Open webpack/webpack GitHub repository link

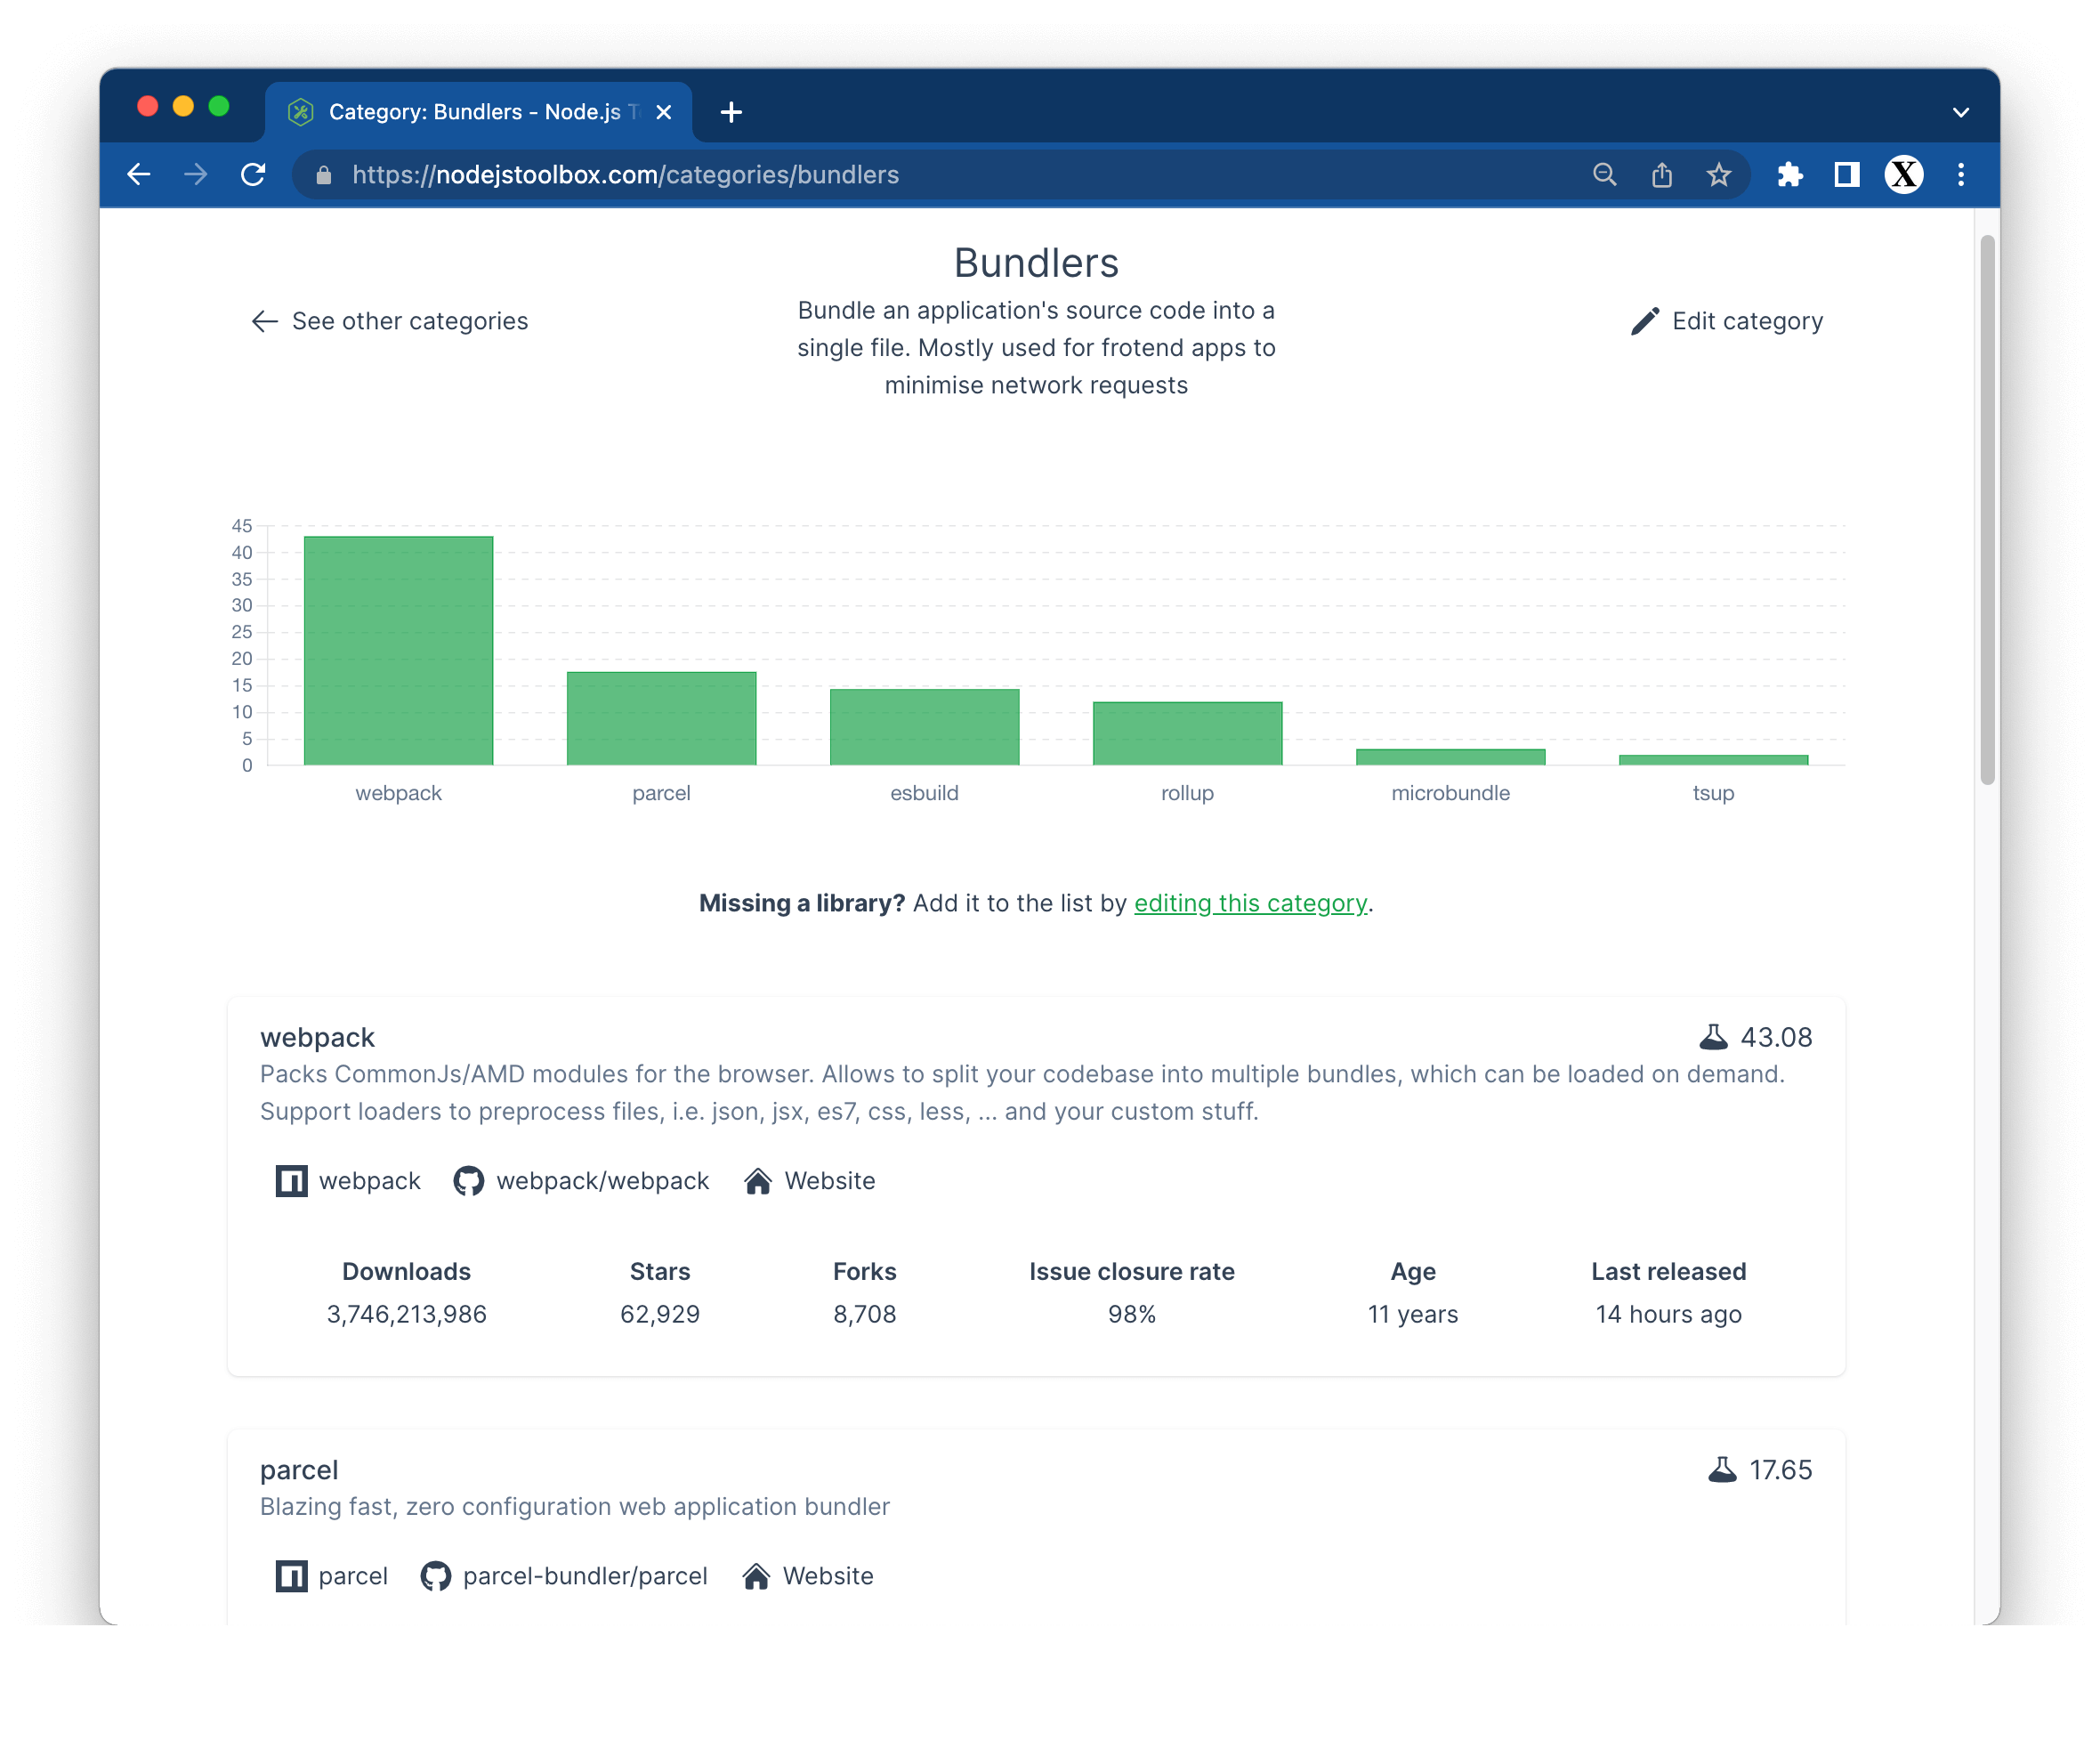click(x=581, y=1181)
